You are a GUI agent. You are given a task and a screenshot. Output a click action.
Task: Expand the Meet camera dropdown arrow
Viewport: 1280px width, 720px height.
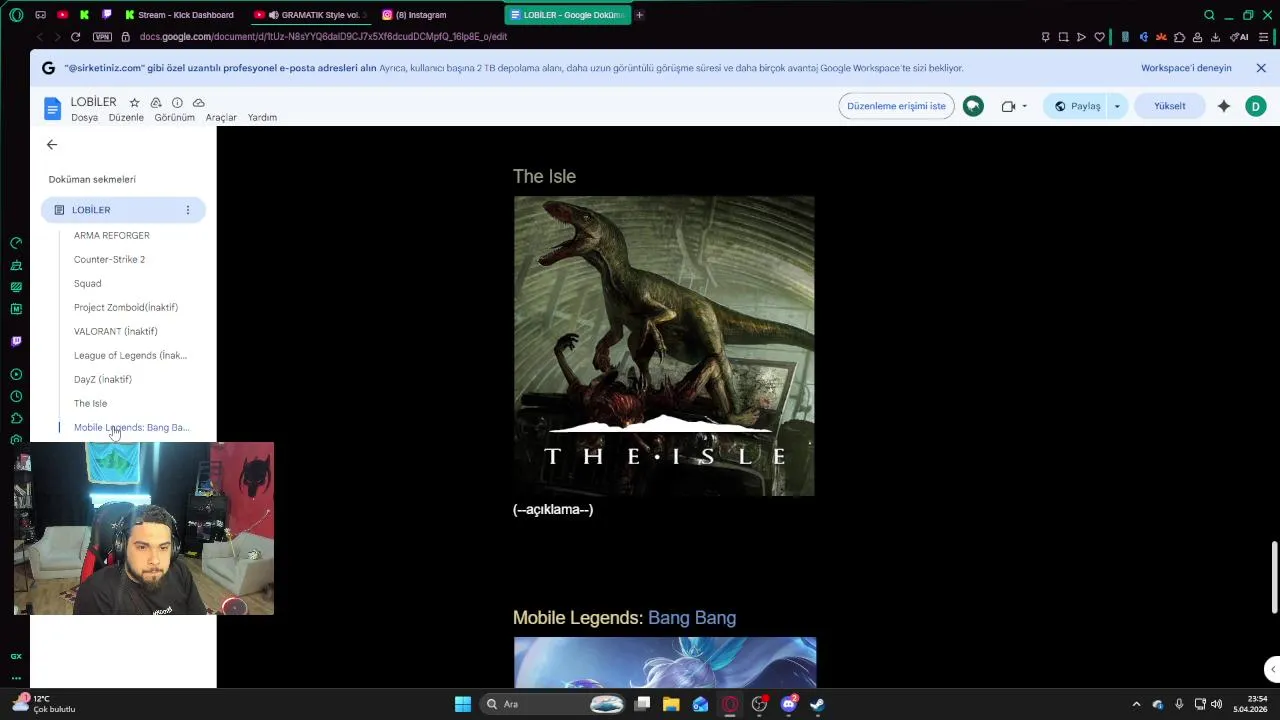pos(1024,106)
